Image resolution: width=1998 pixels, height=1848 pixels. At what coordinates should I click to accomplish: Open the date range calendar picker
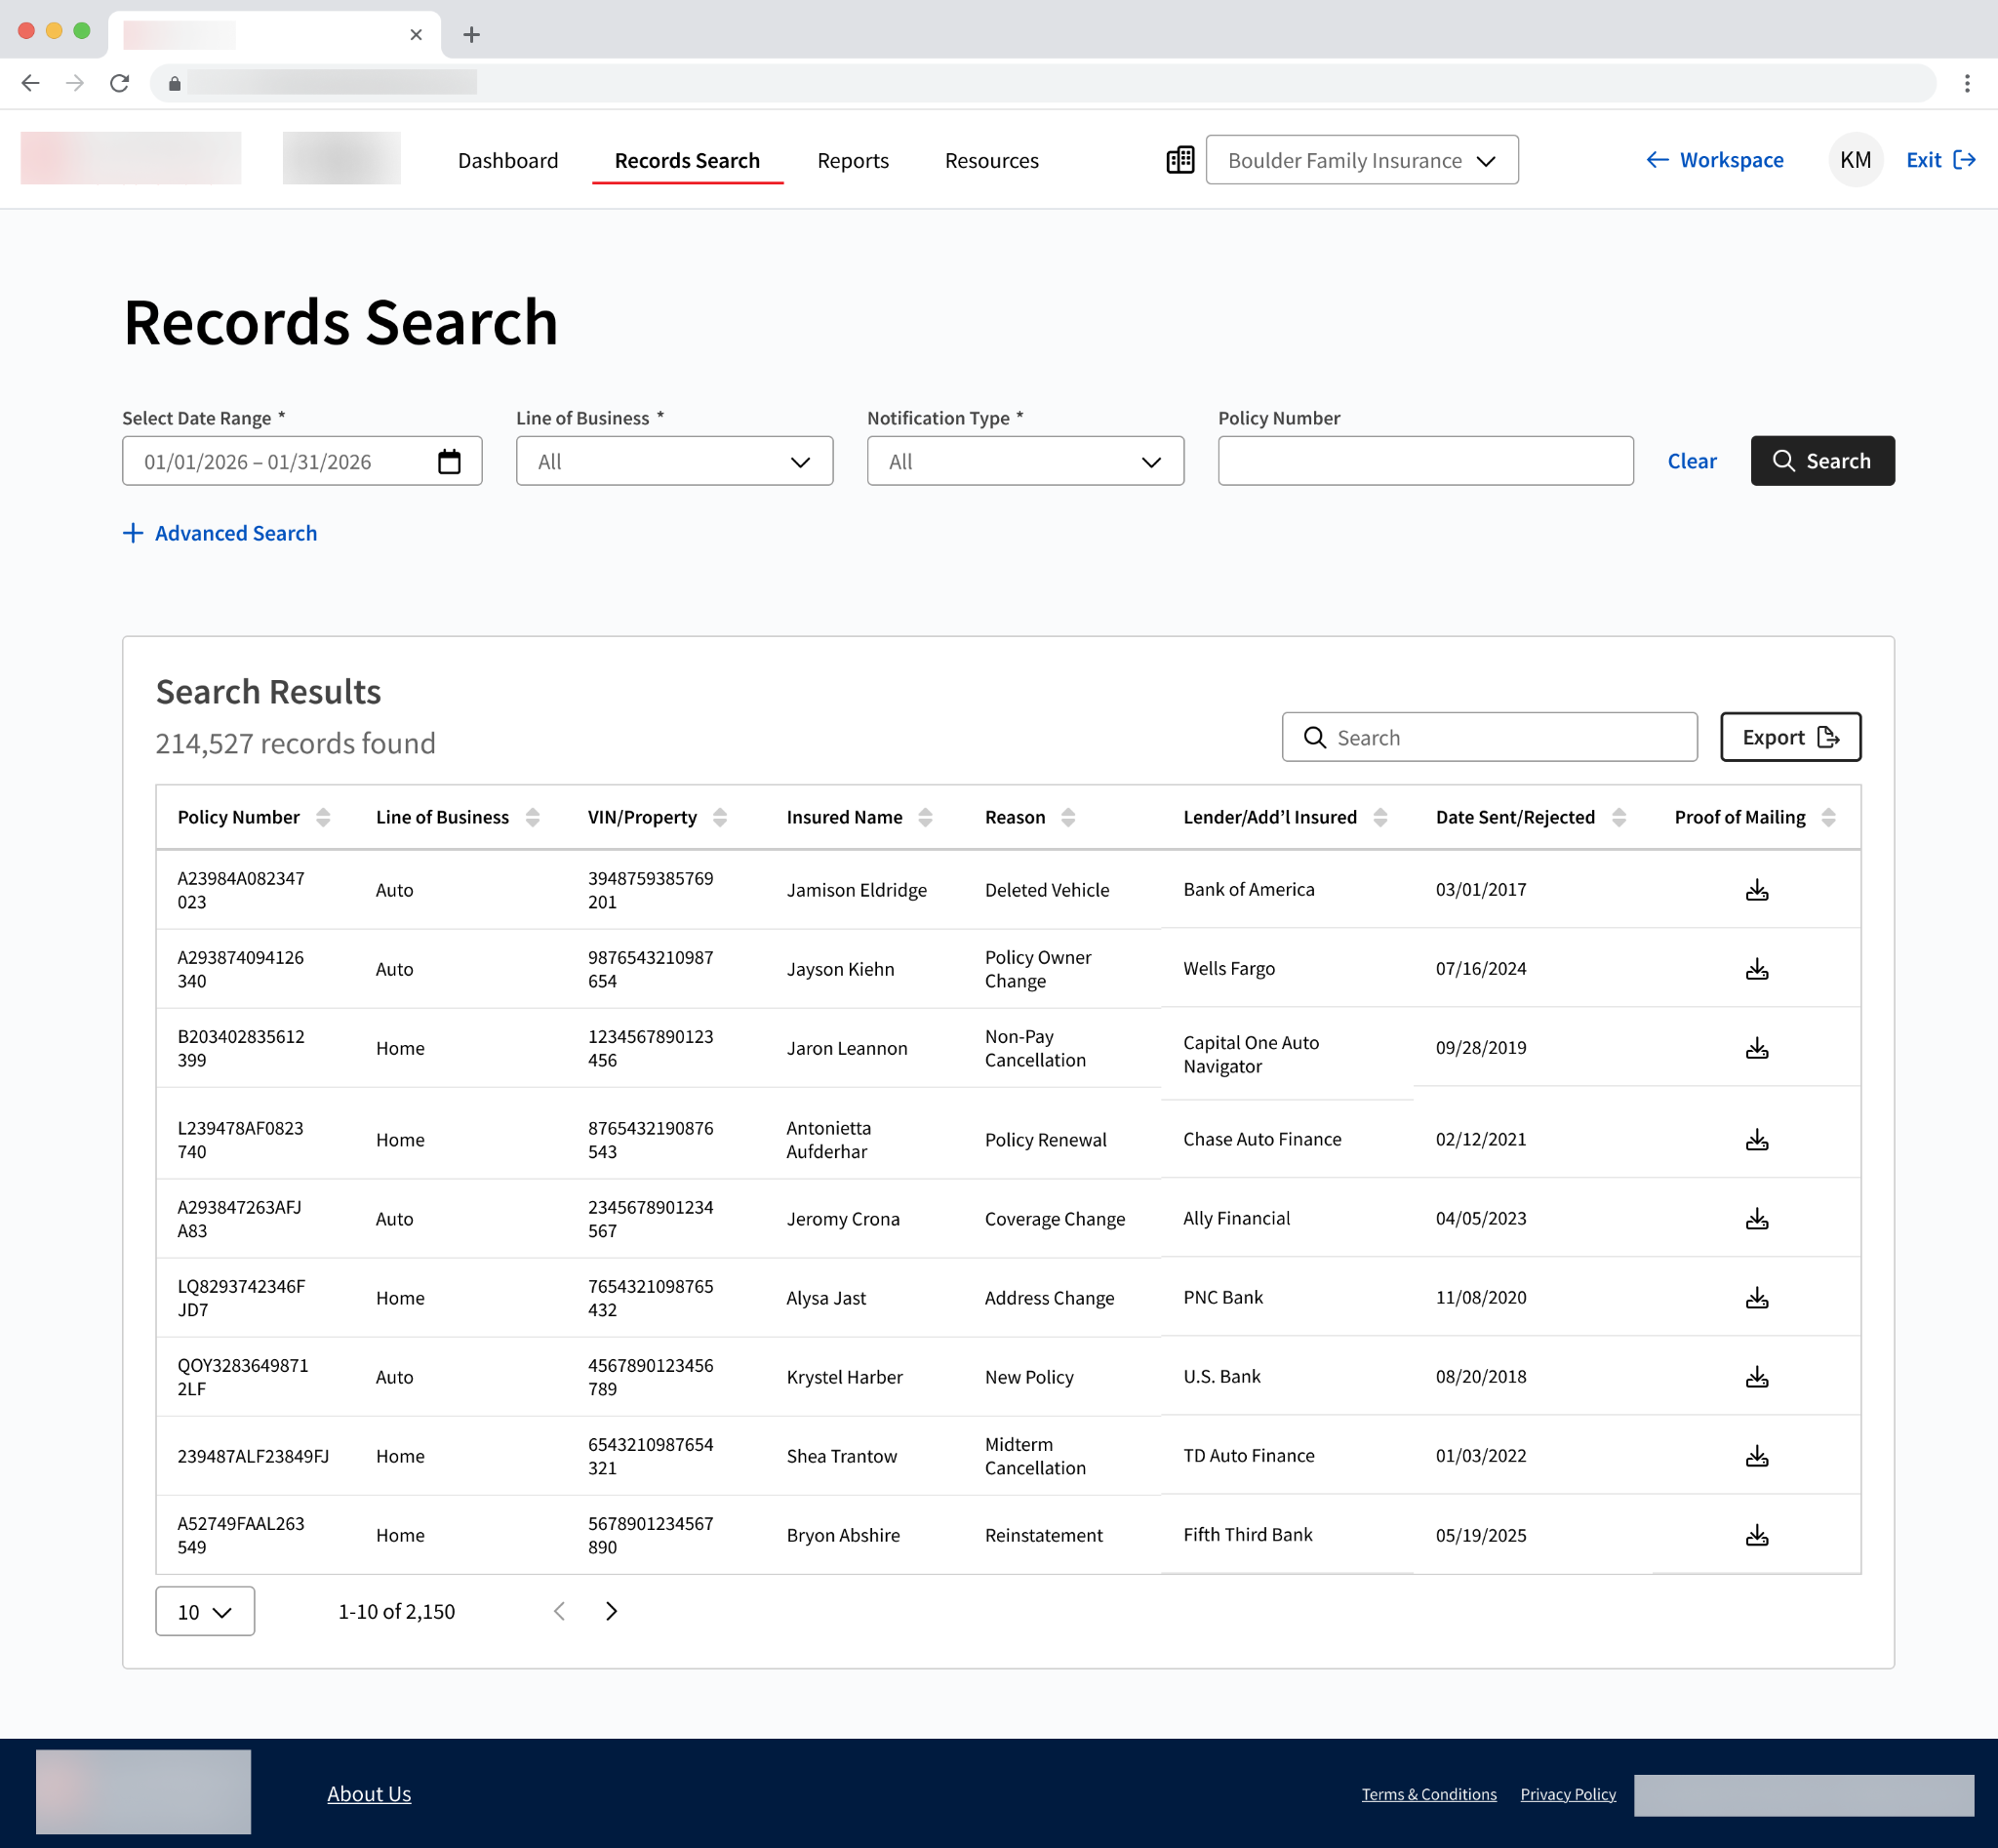click(x=449, y=461)
